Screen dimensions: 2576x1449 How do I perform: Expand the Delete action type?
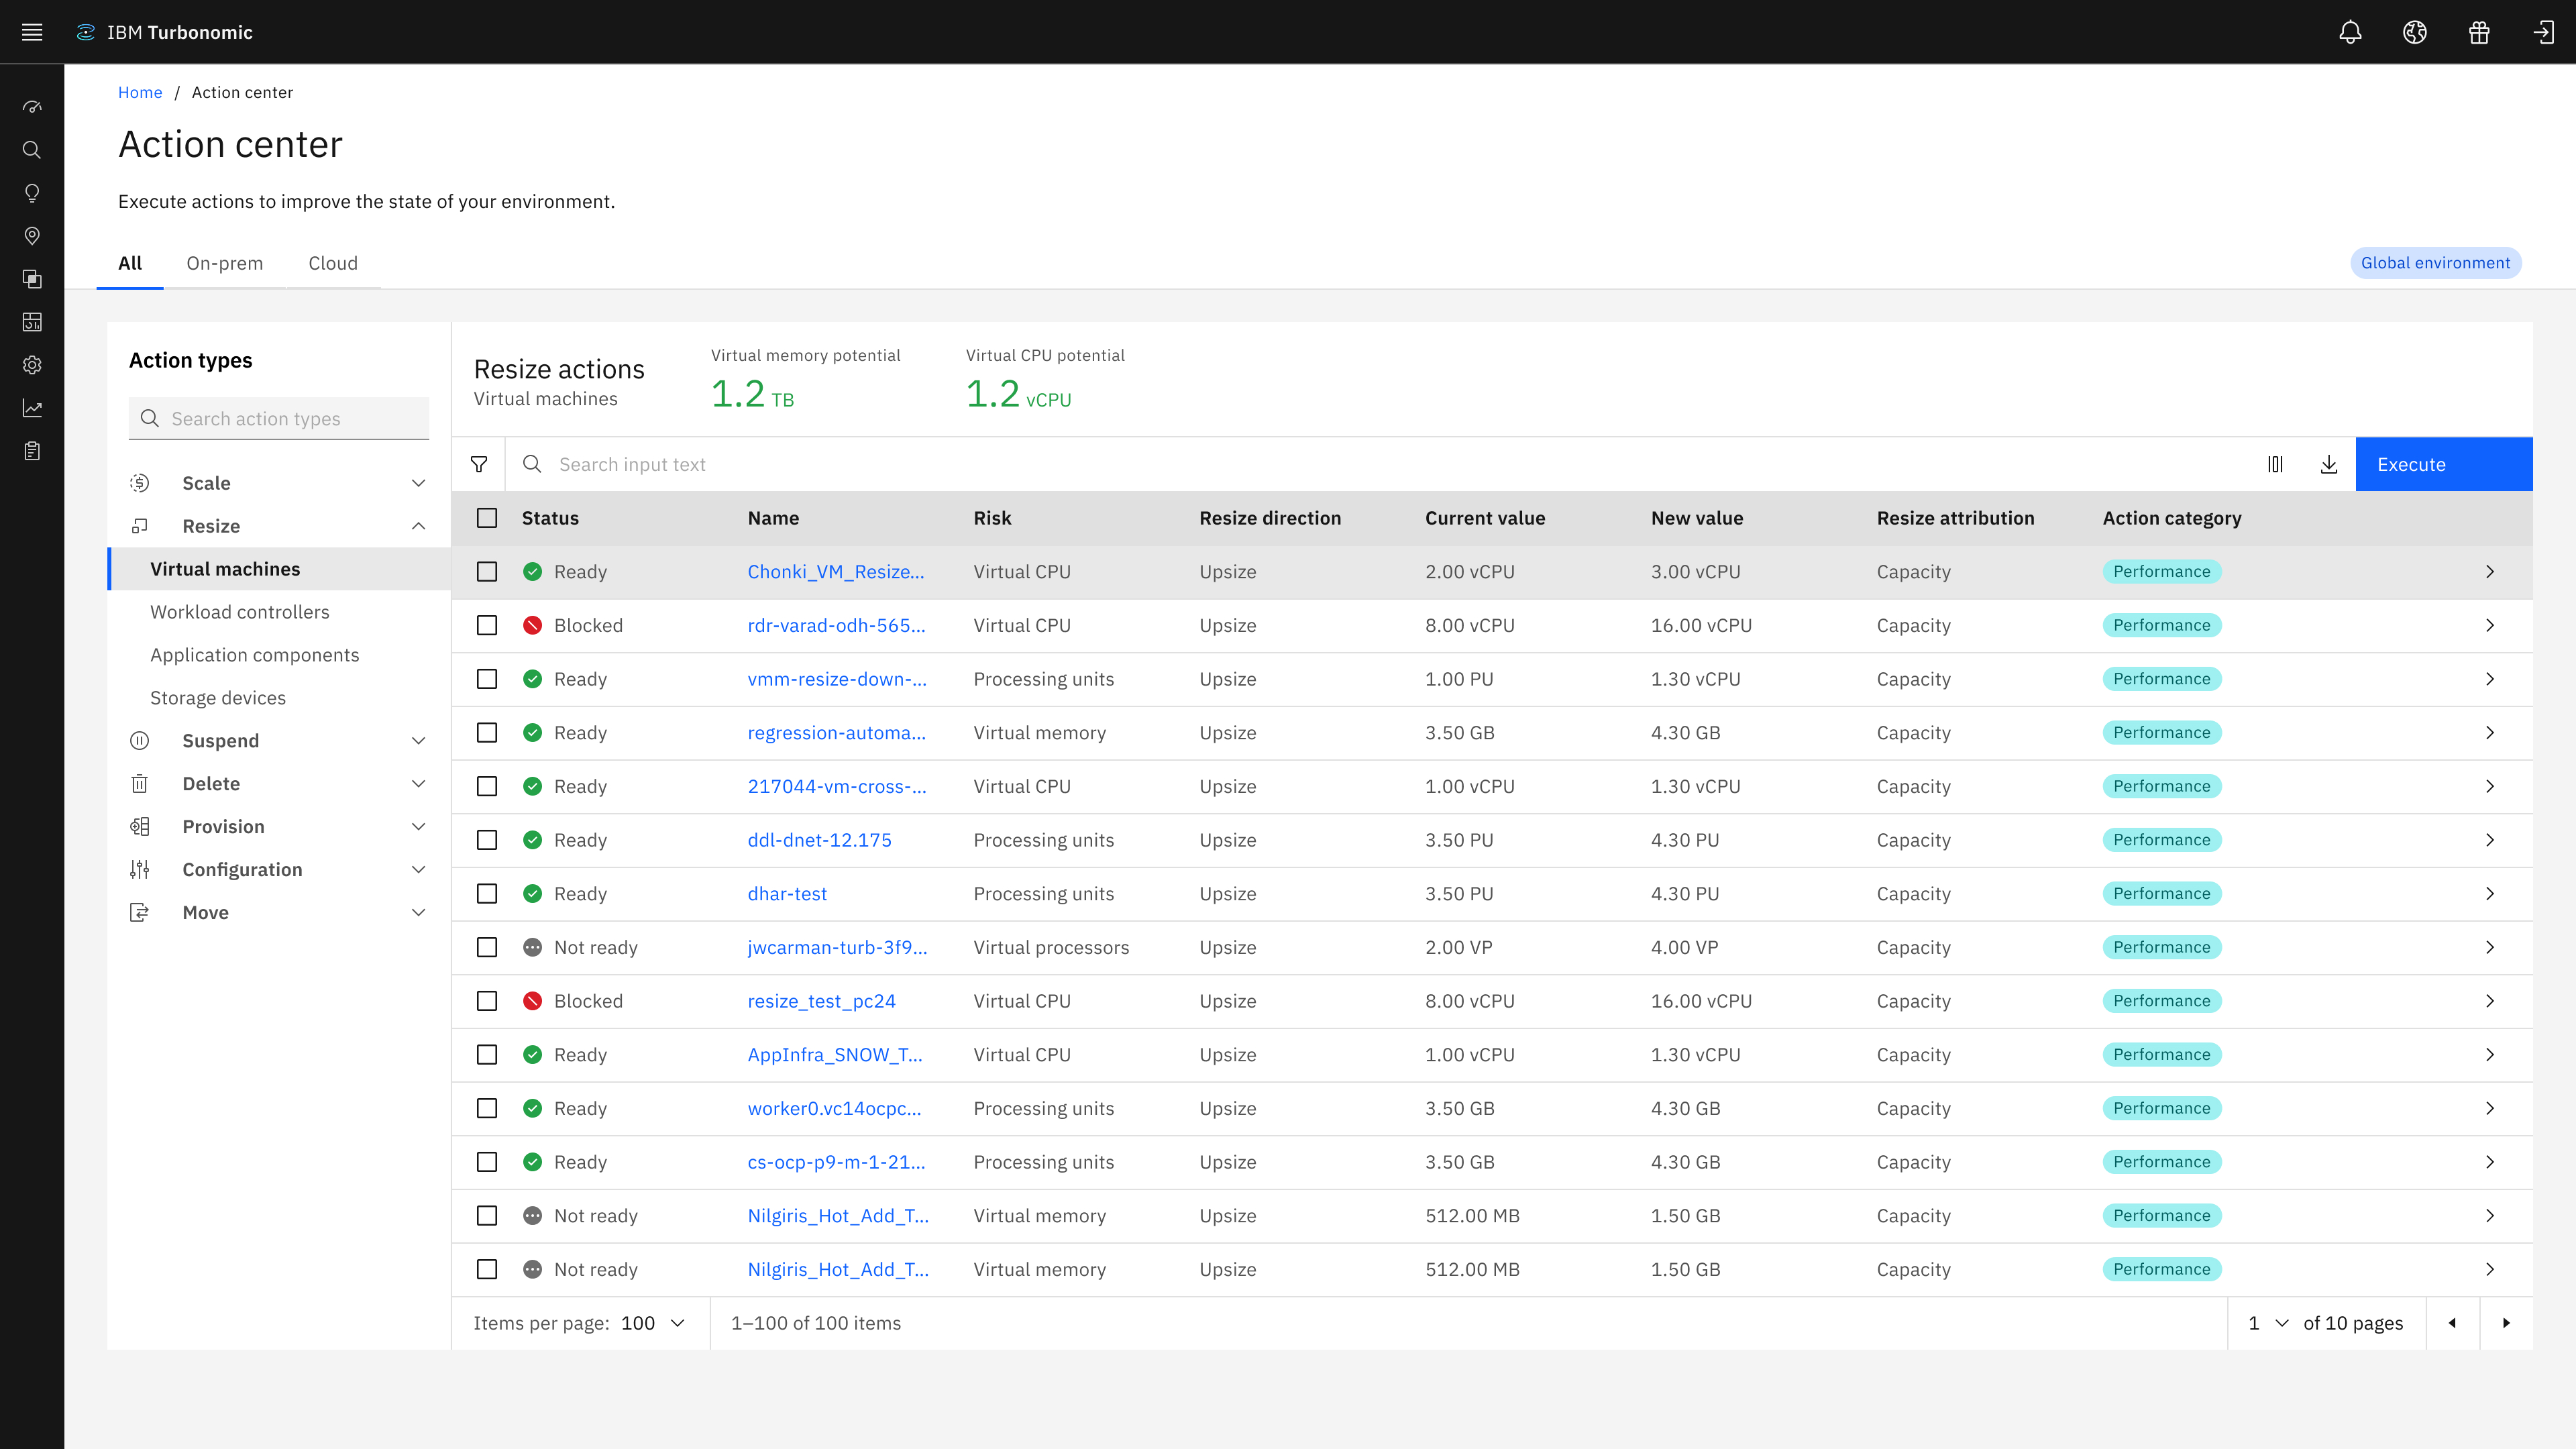point(278,784)
